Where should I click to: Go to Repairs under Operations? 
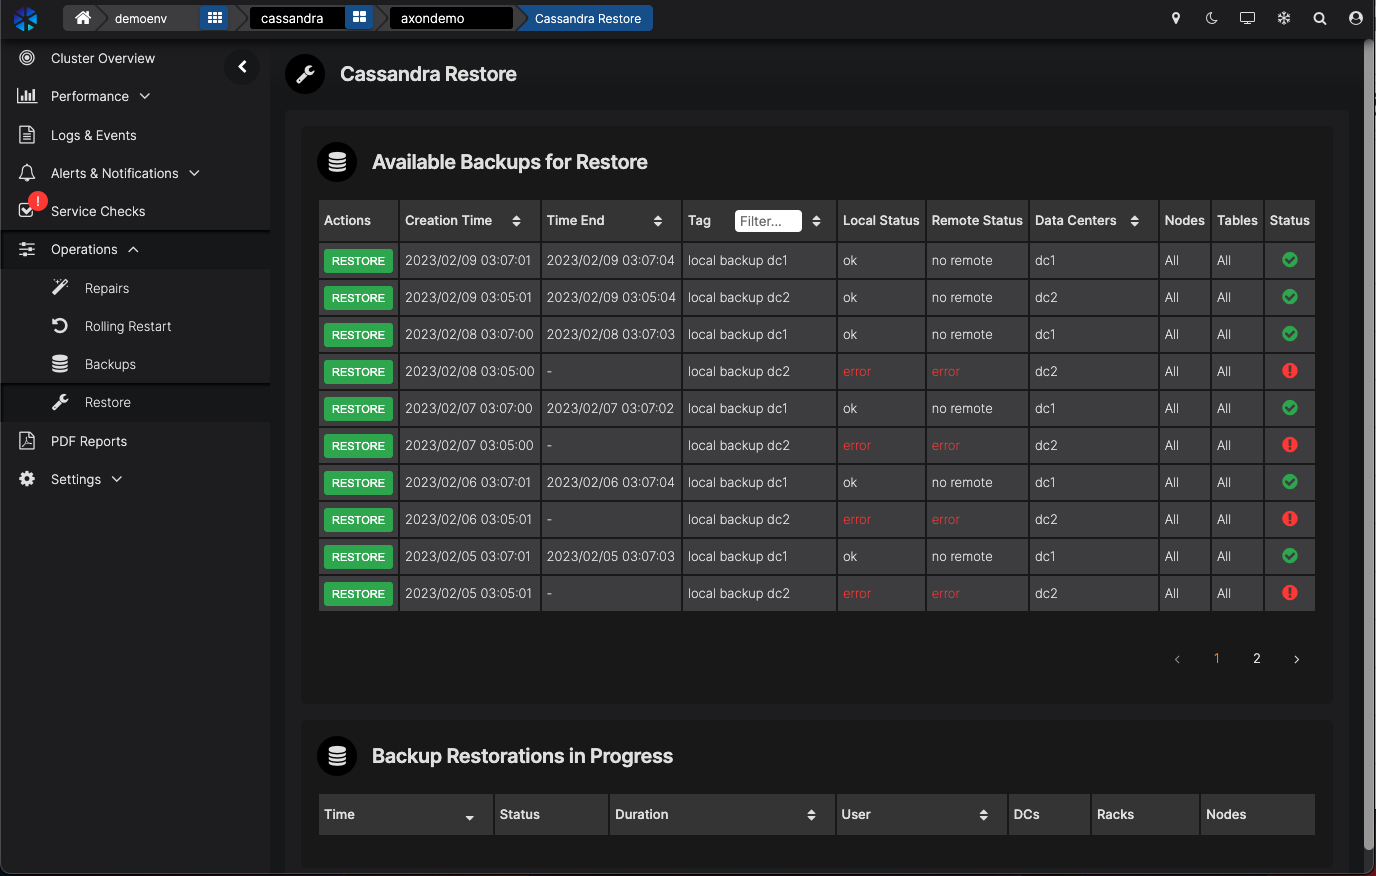[x=107, y=288]
